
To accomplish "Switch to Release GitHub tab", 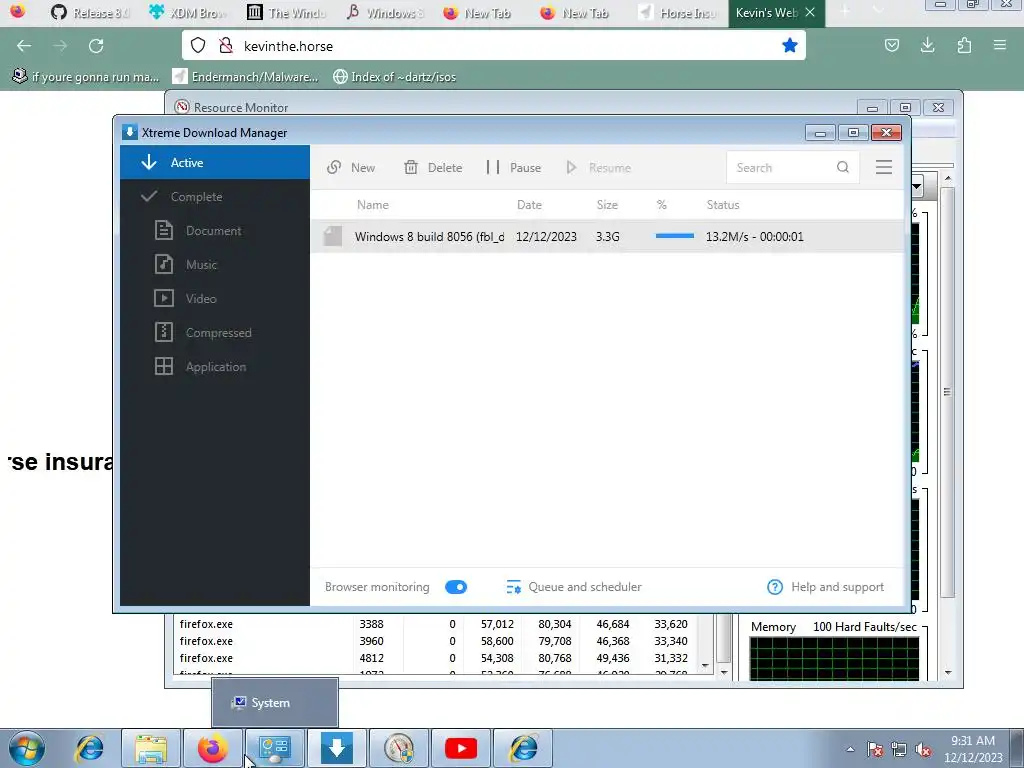I will point(90,12).
